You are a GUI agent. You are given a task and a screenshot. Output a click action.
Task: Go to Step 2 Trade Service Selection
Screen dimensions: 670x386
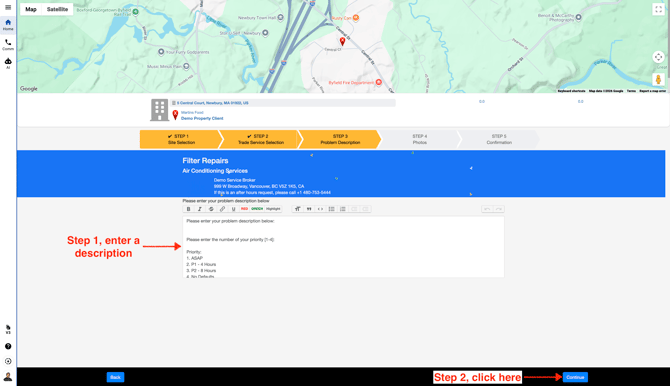[261, 139]
